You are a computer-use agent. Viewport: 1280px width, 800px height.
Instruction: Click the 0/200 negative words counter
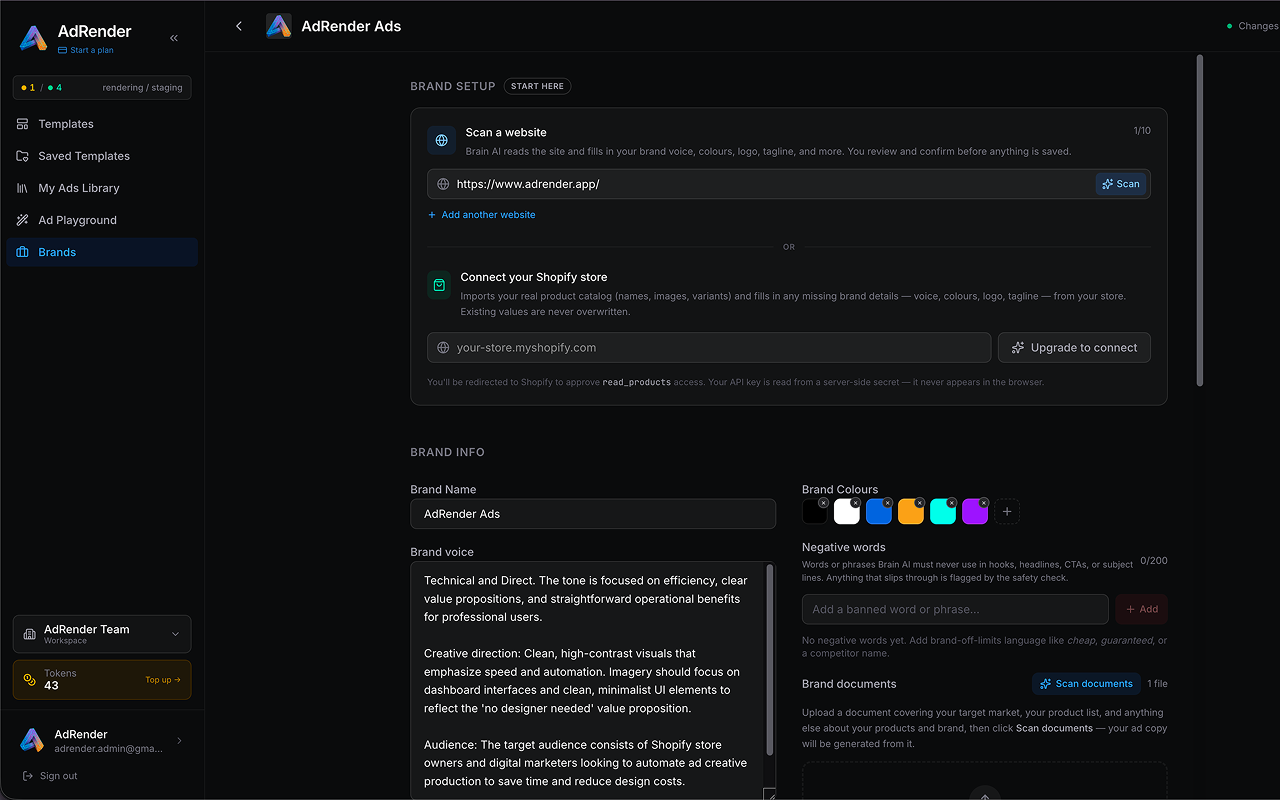tap(1154, 561)
